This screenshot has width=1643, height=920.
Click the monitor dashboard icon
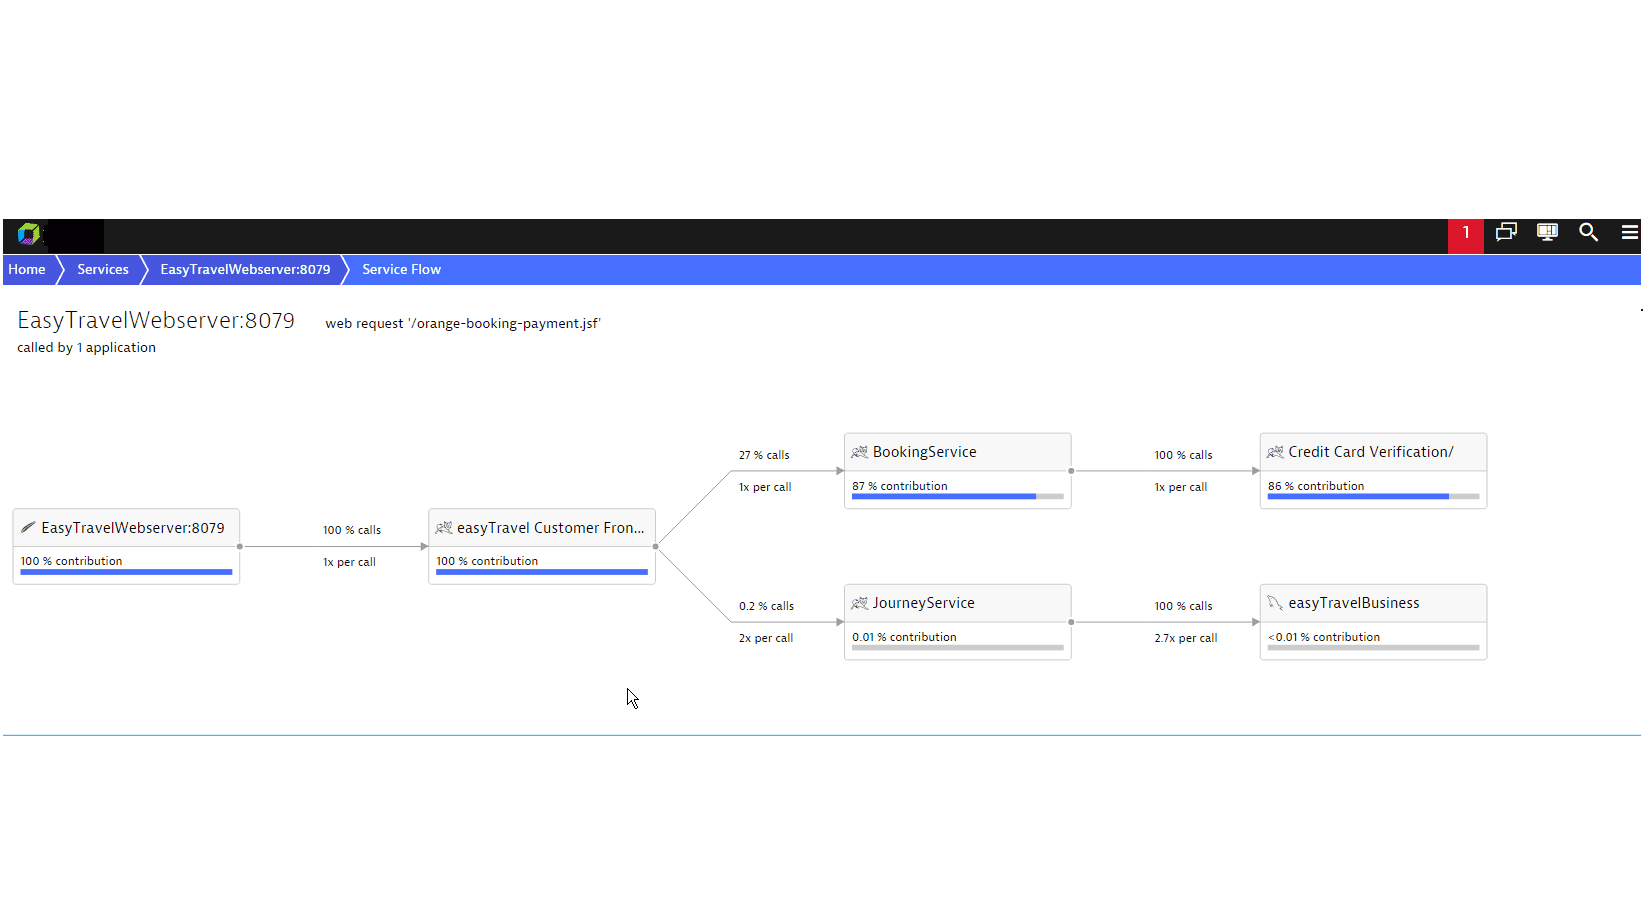coord(1547,232)
